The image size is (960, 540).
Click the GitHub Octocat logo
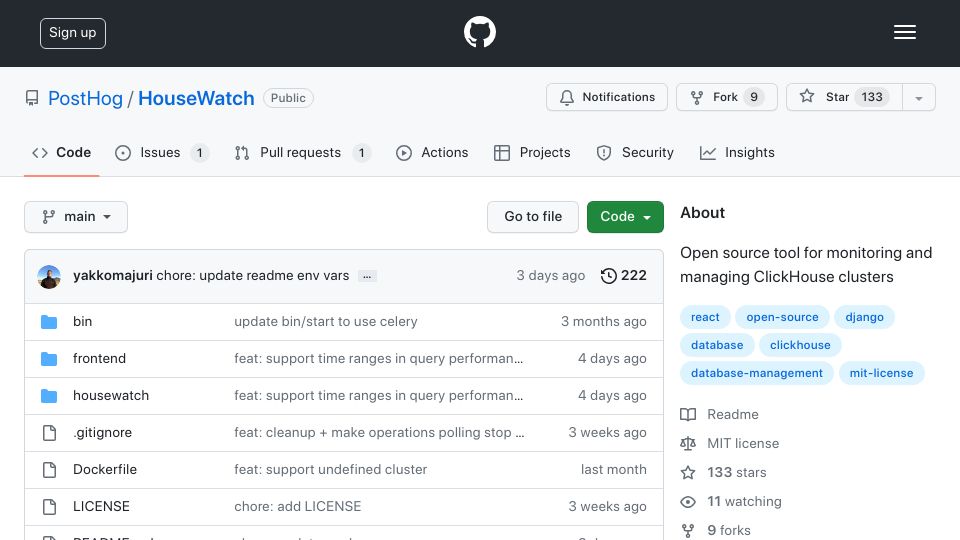coord(479,32)
